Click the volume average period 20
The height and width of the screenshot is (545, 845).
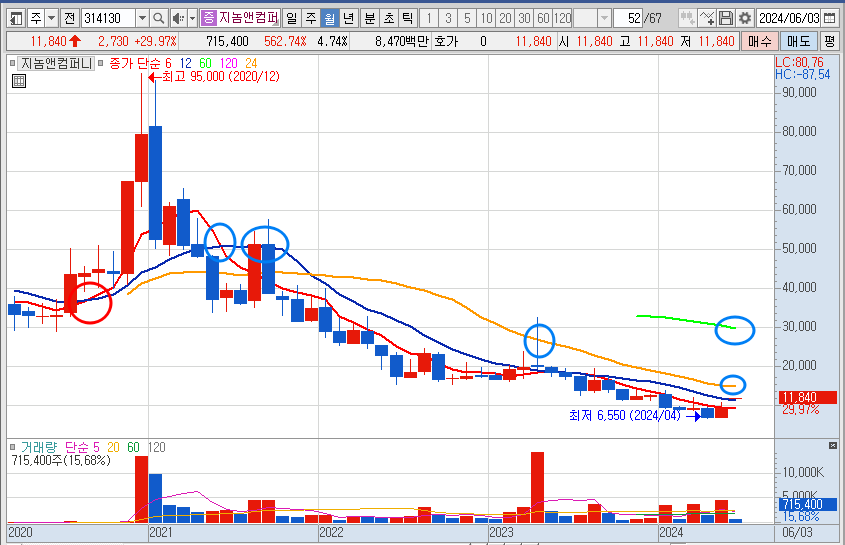click(113, 447)
